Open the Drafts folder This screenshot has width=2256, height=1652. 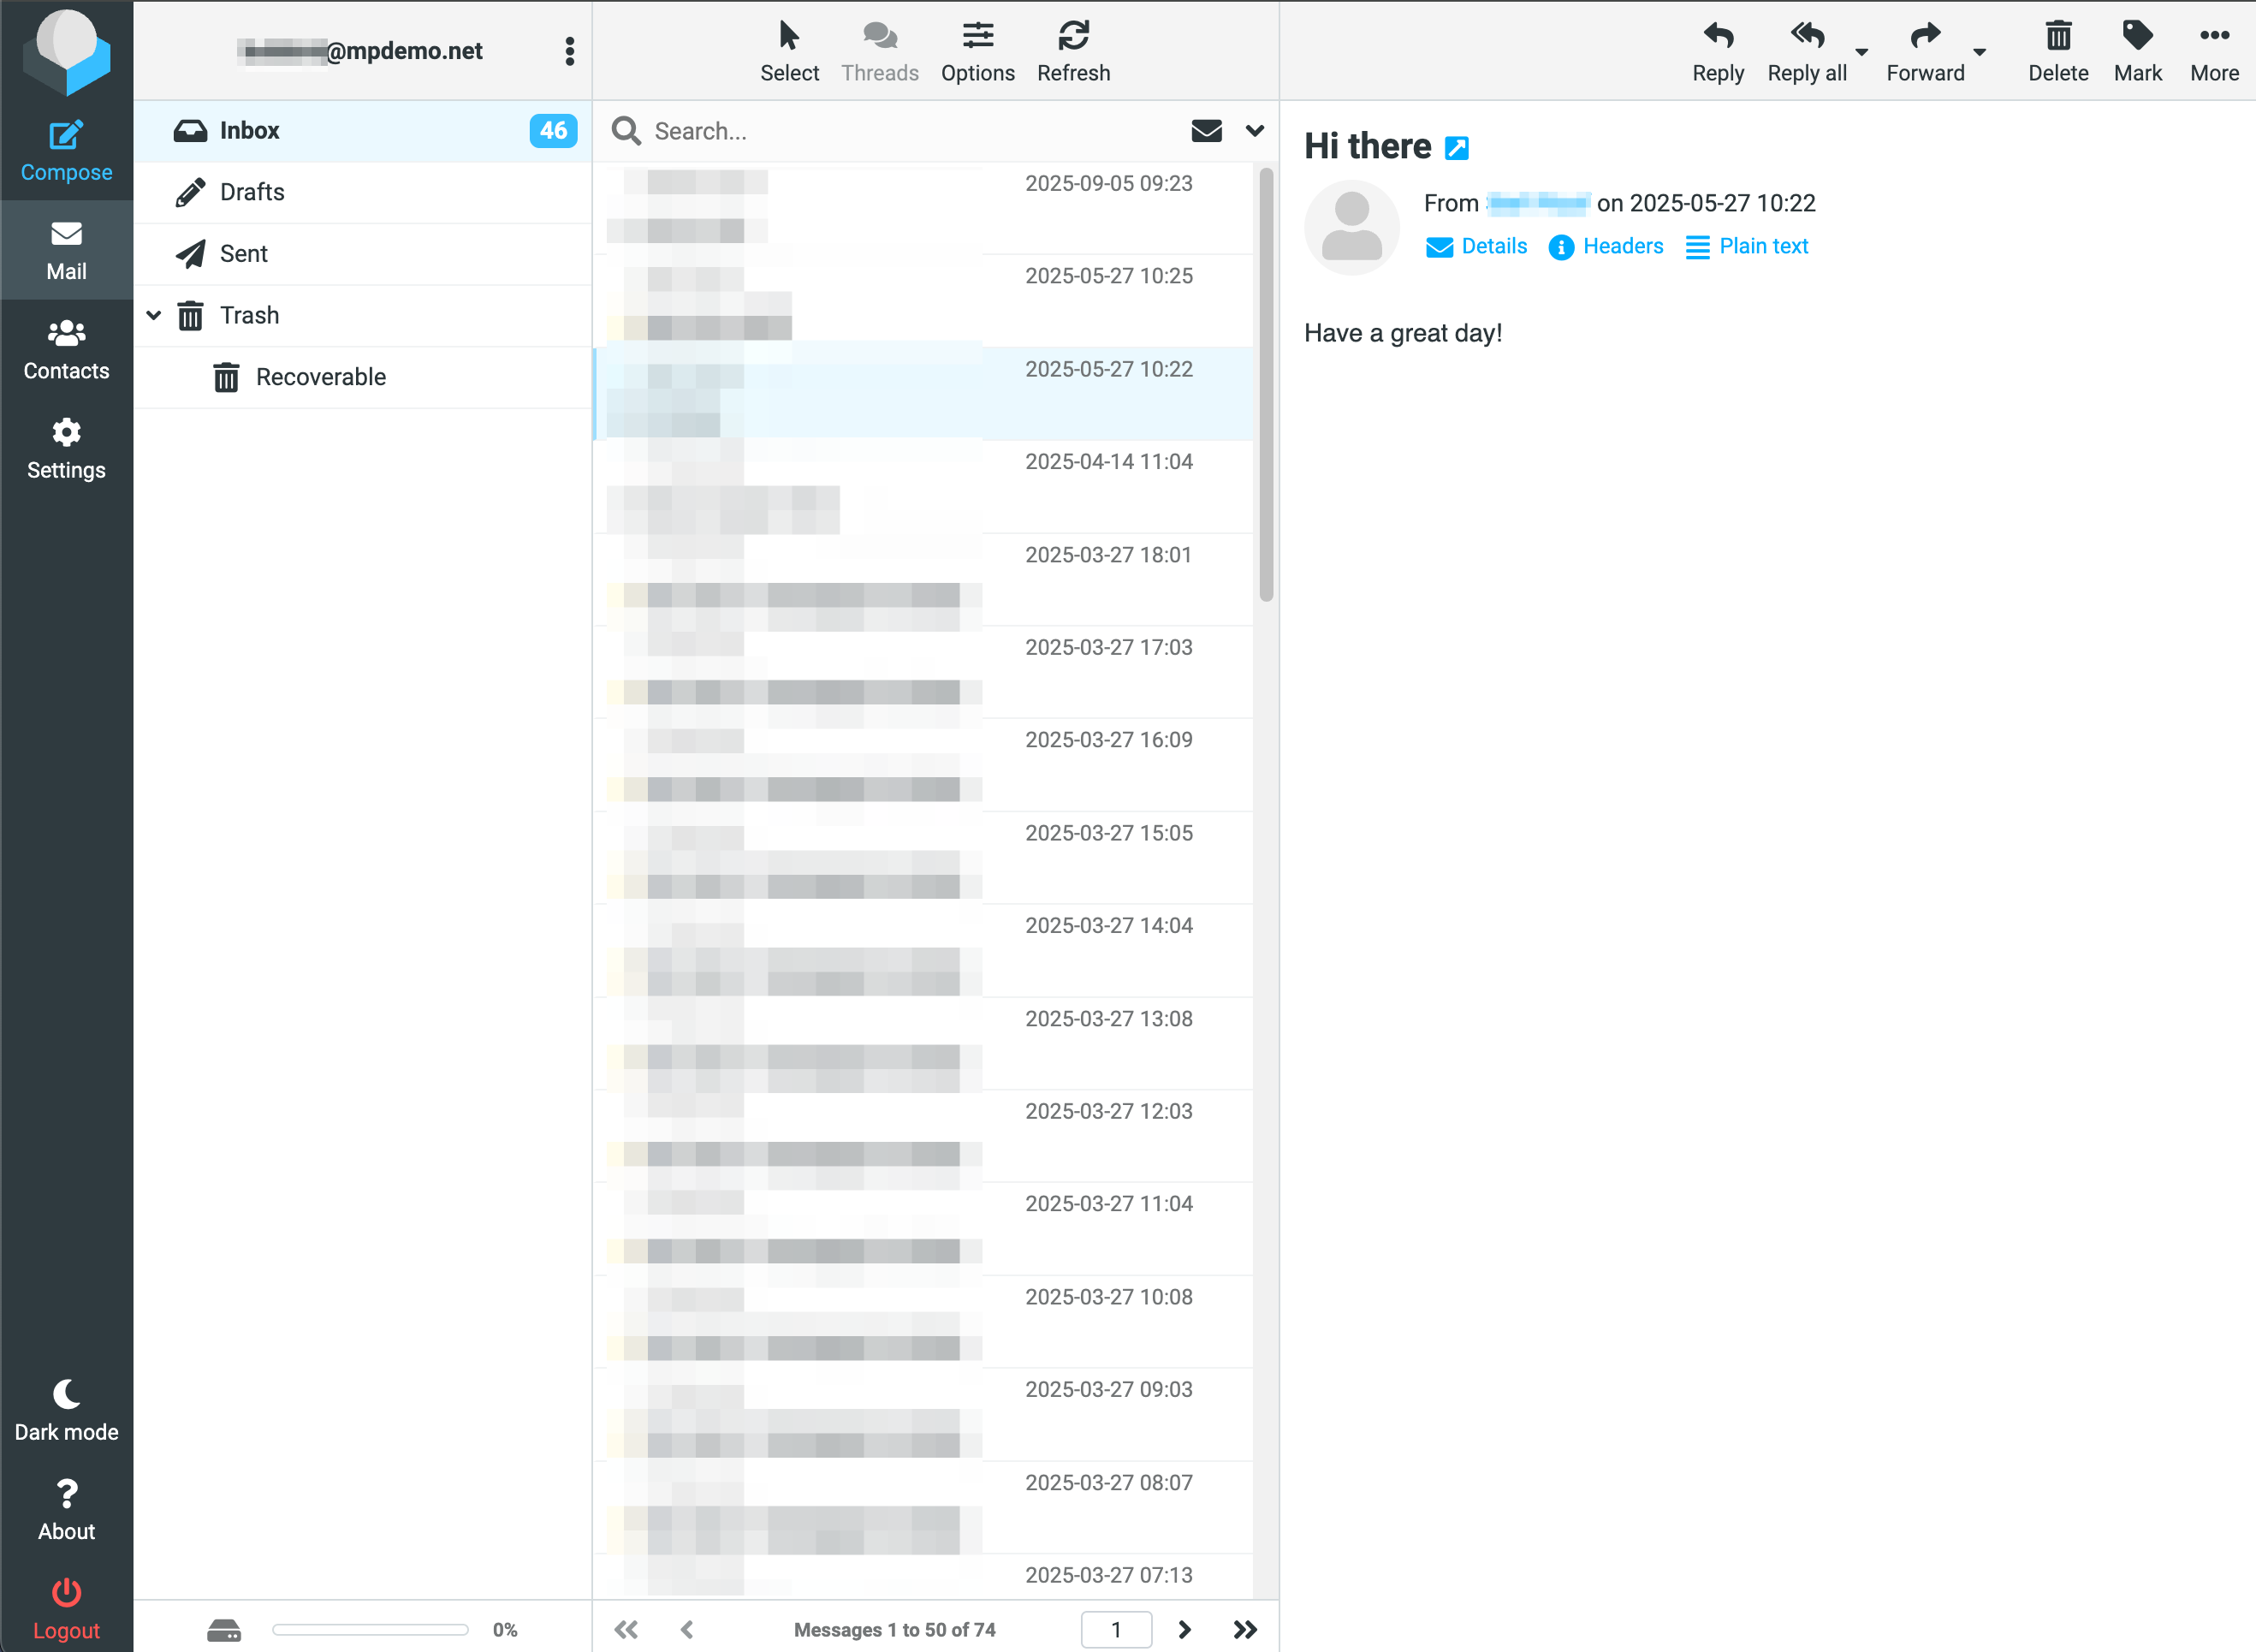252,192
